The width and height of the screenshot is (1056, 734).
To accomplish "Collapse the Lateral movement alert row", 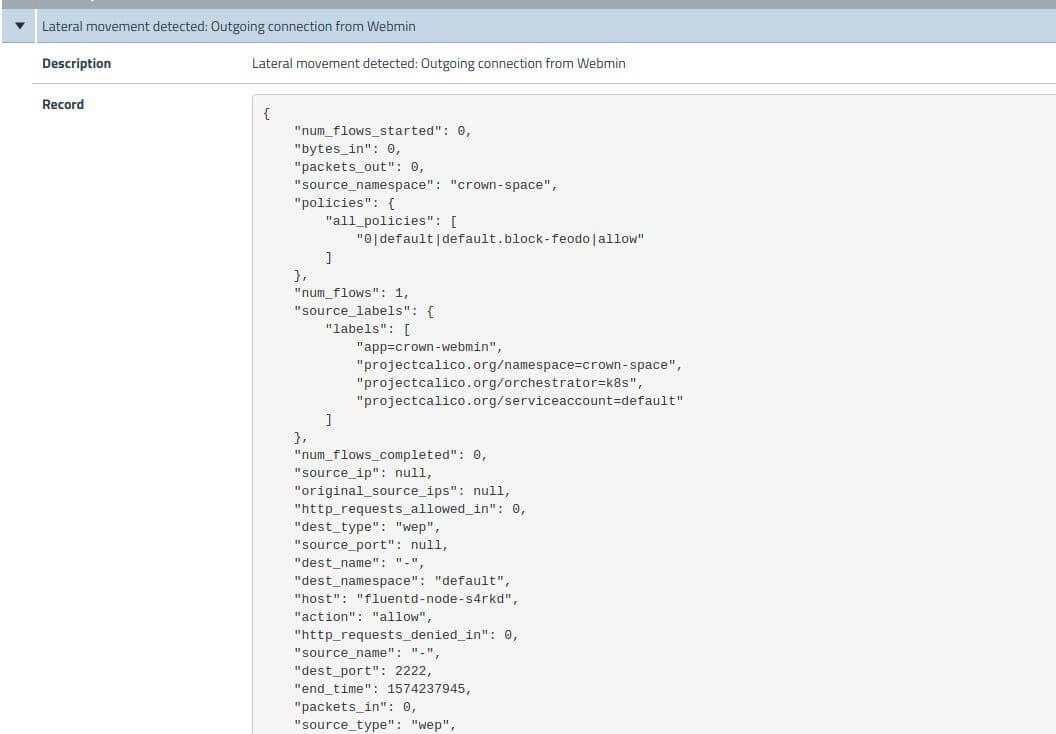I will (x=20, y=26).
